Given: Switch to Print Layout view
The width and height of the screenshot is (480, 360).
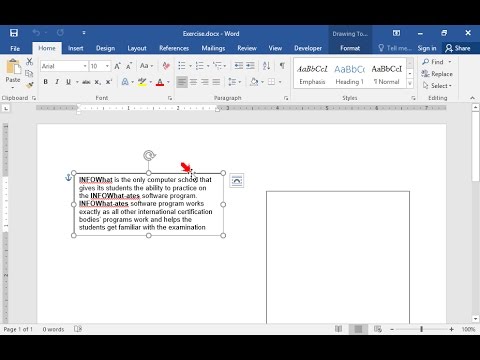Looking at the screenshot, I should point(358,329).
